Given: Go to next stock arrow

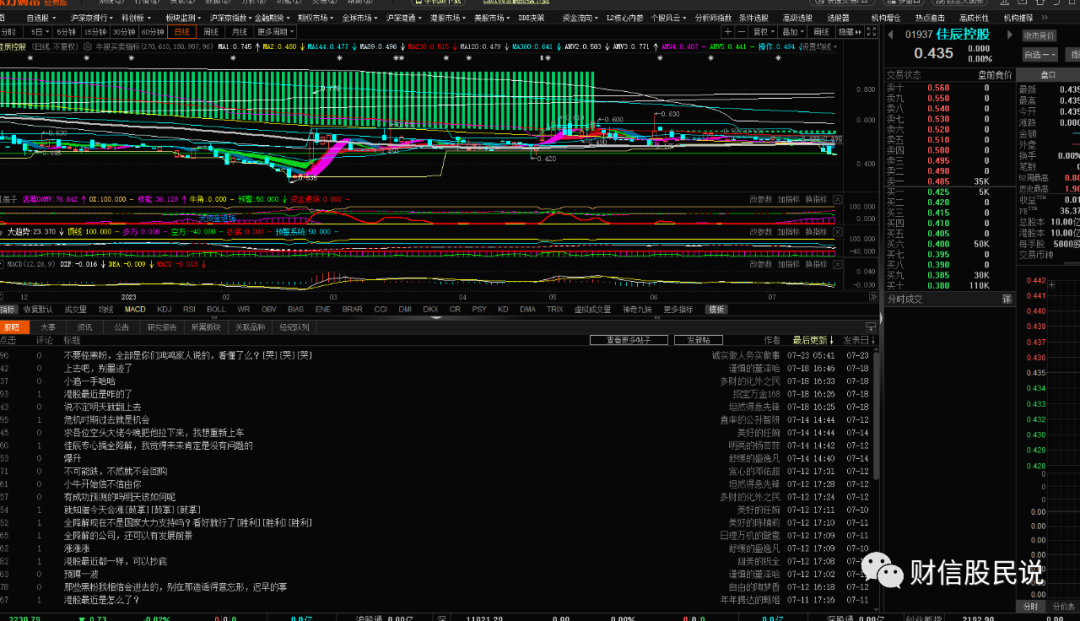Looking at the screenshot, I should [1010, 34].
